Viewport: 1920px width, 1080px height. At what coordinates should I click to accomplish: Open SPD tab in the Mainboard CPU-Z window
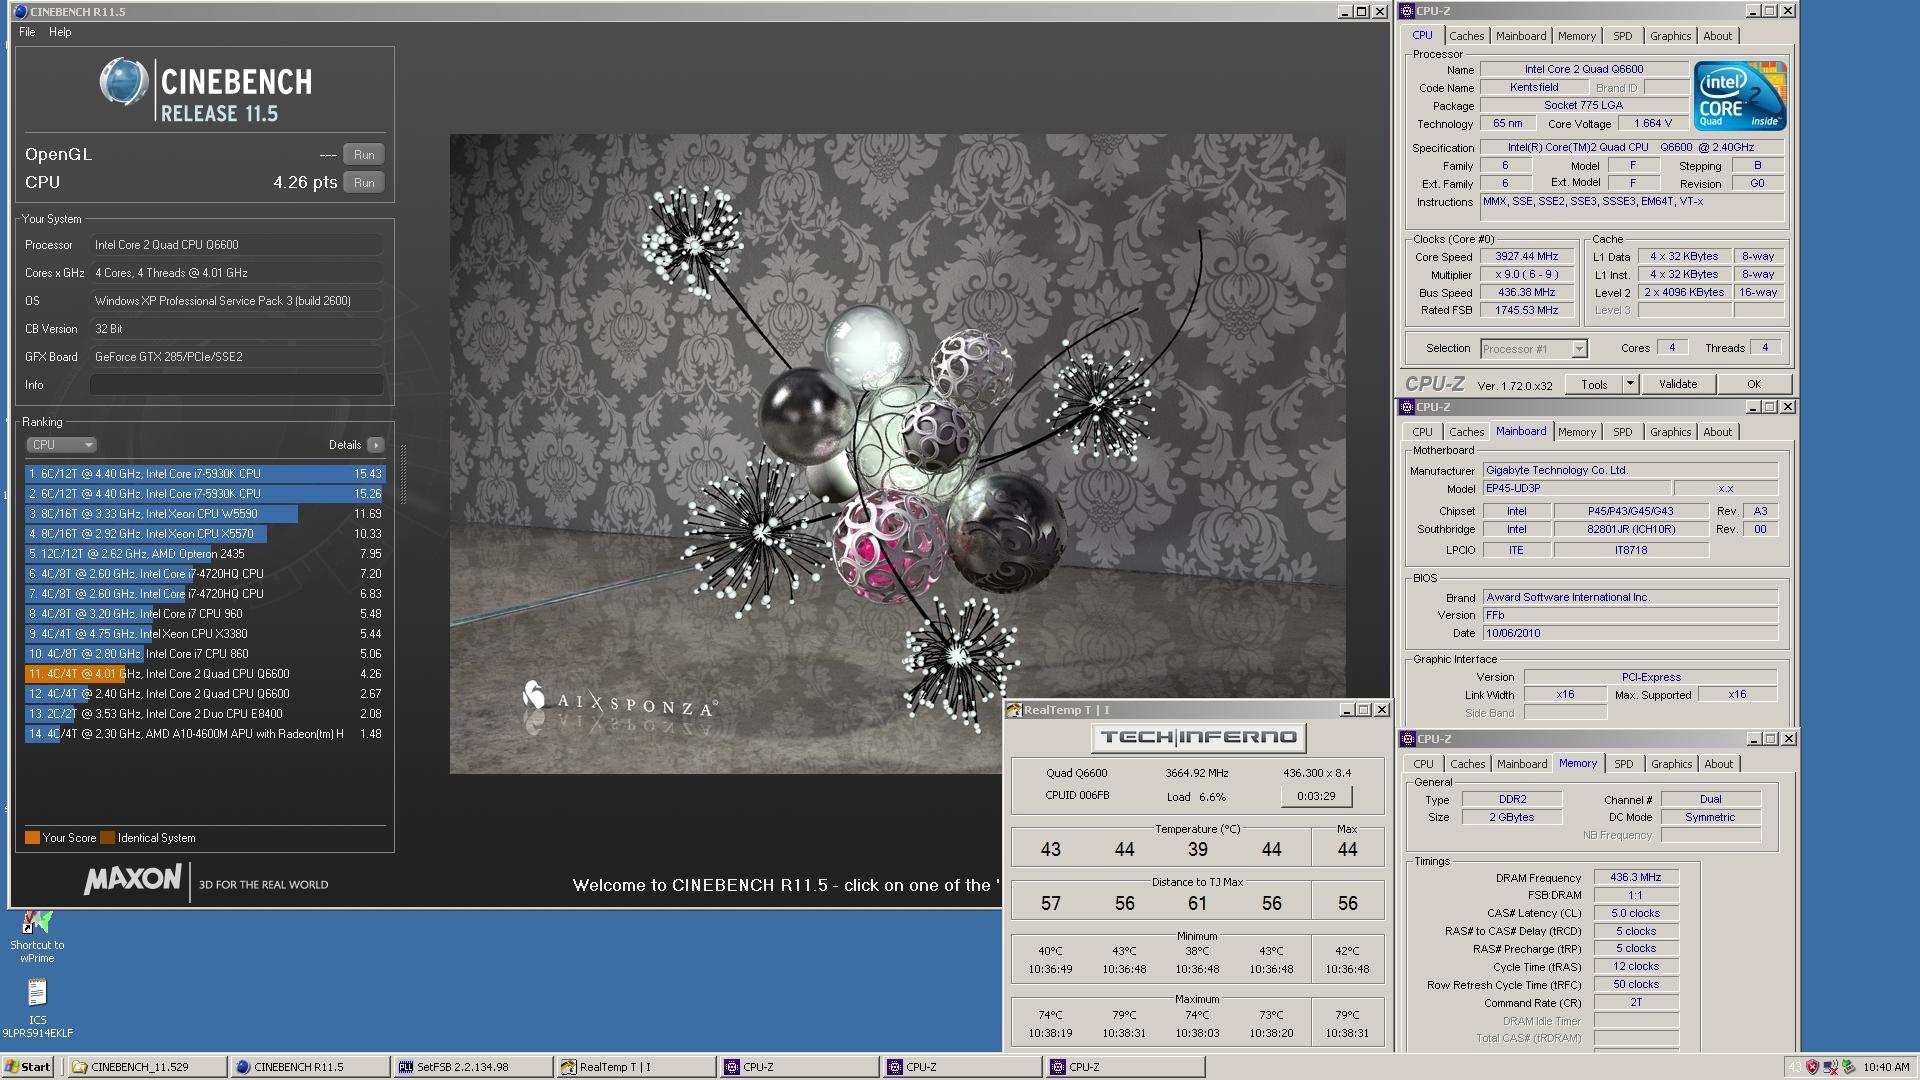tap(1622, 432)
